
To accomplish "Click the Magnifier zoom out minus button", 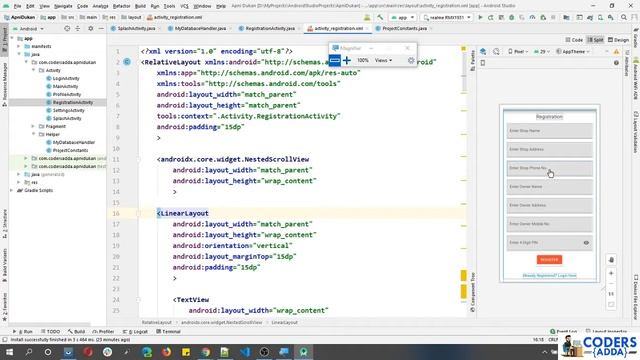I will pos(335,60).
